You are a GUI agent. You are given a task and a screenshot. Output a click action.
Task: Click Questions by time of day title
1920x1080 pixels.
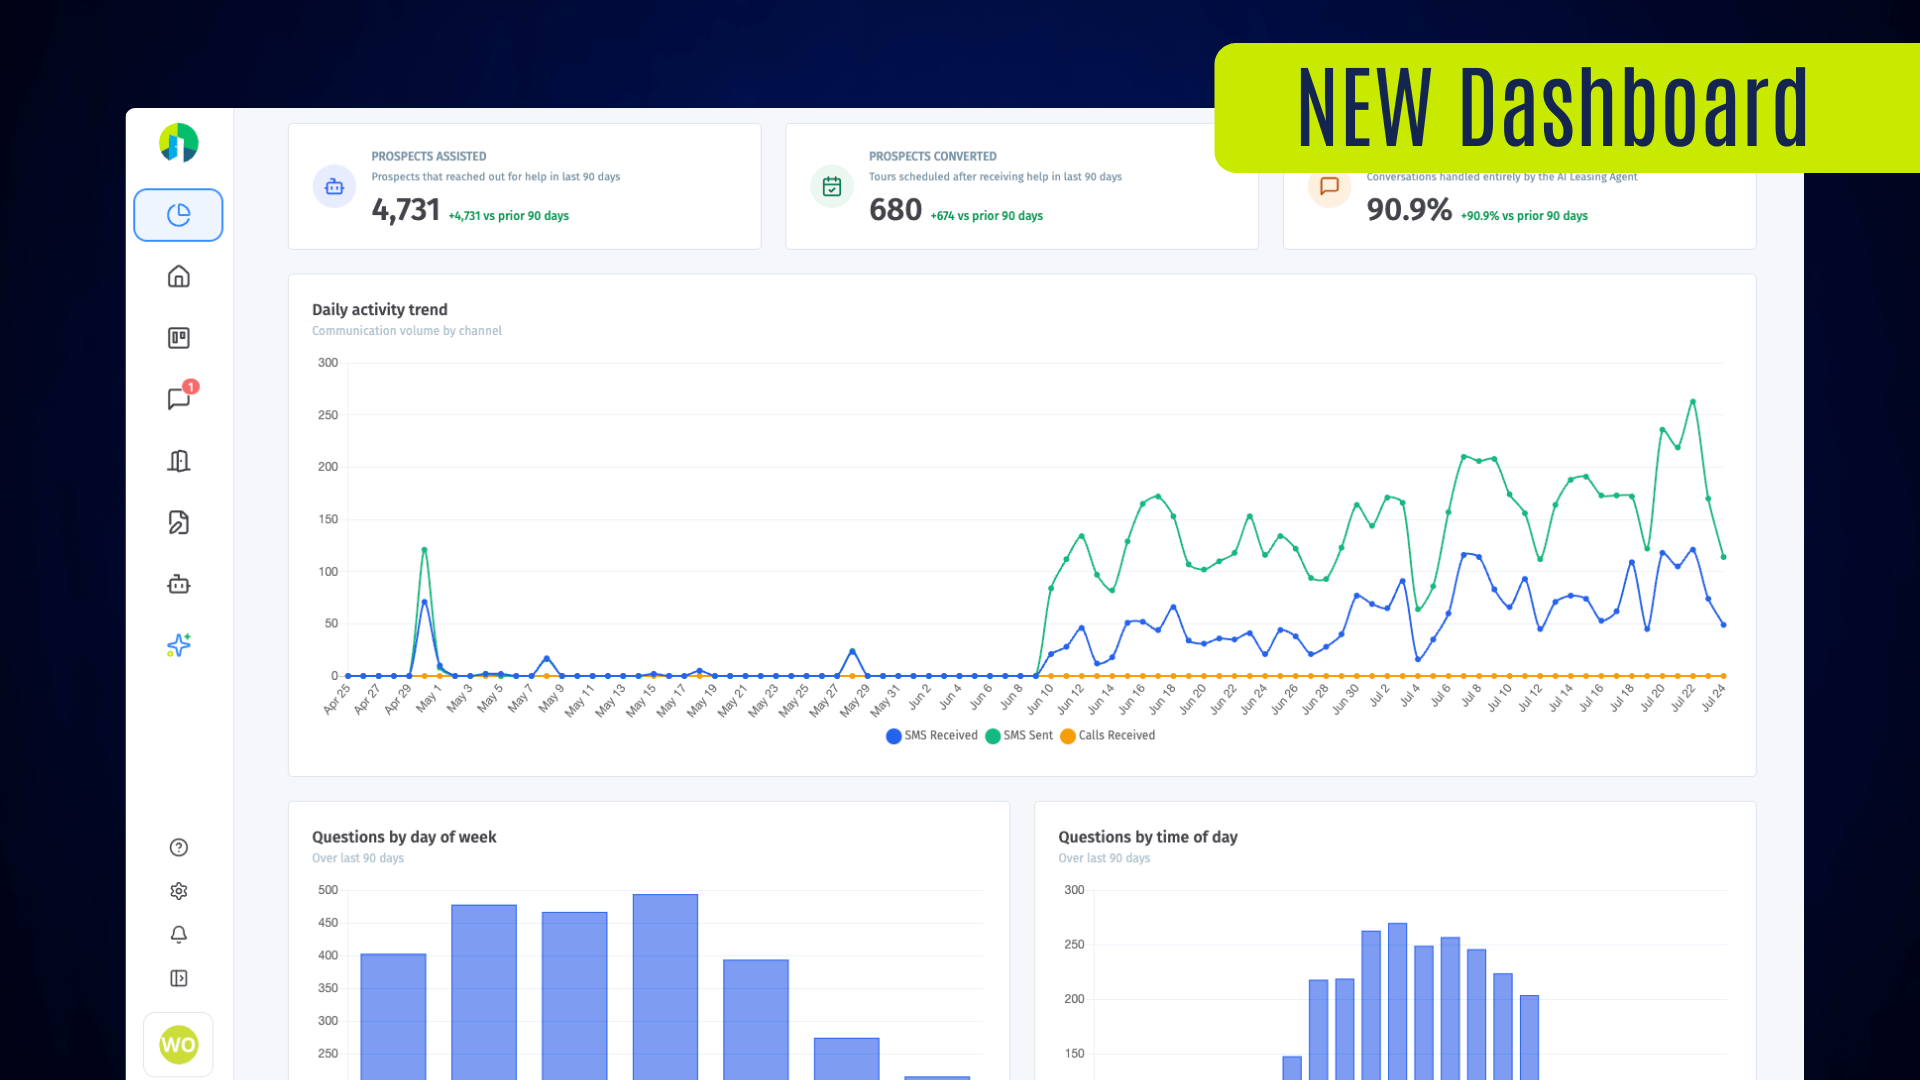pos(1148,837)
